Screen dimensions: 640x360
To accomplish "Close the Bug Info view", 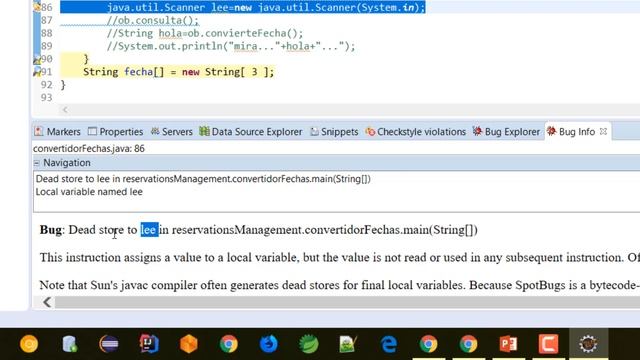I will pyautogui.click(x=603, y=131).
